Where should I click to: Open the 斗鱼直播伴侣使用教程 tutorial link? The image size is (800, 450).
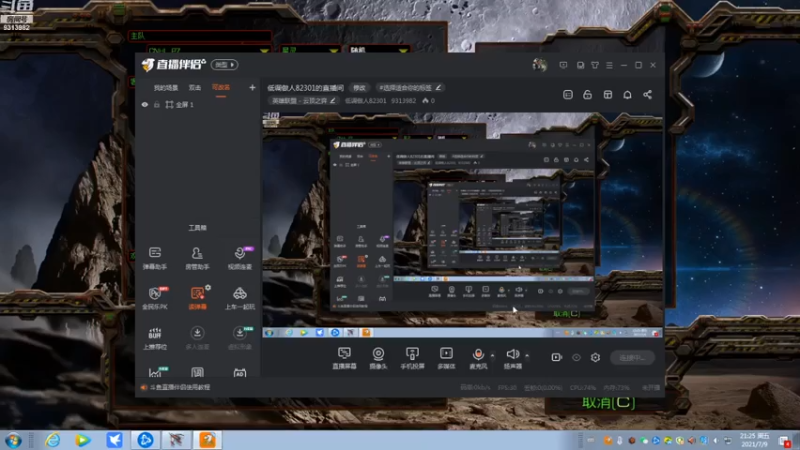pos(180,387)
